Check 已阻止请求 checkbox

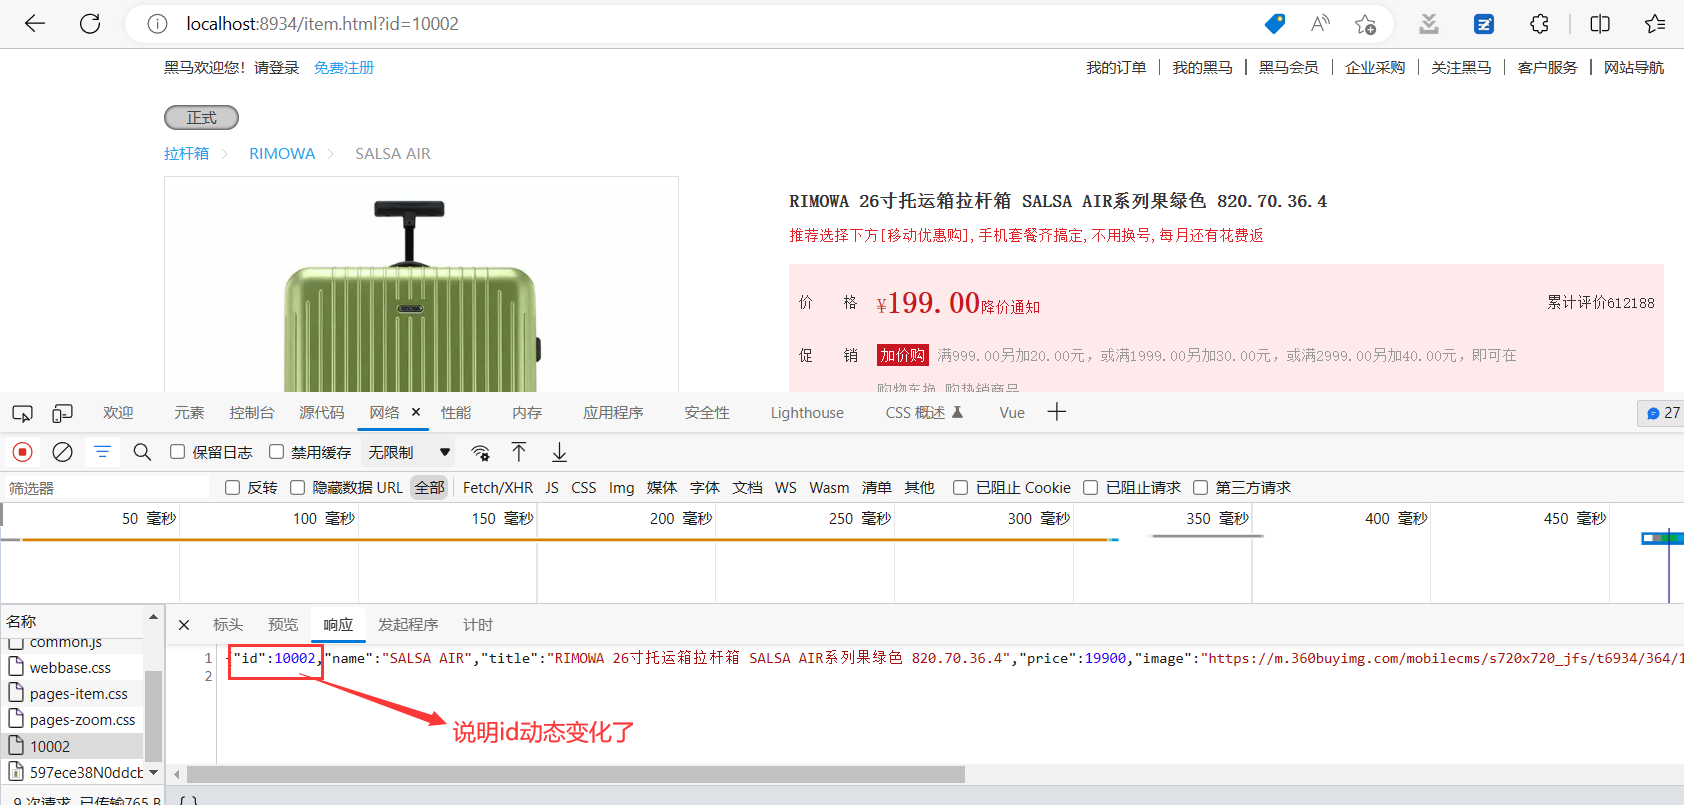pos(1090,487)
